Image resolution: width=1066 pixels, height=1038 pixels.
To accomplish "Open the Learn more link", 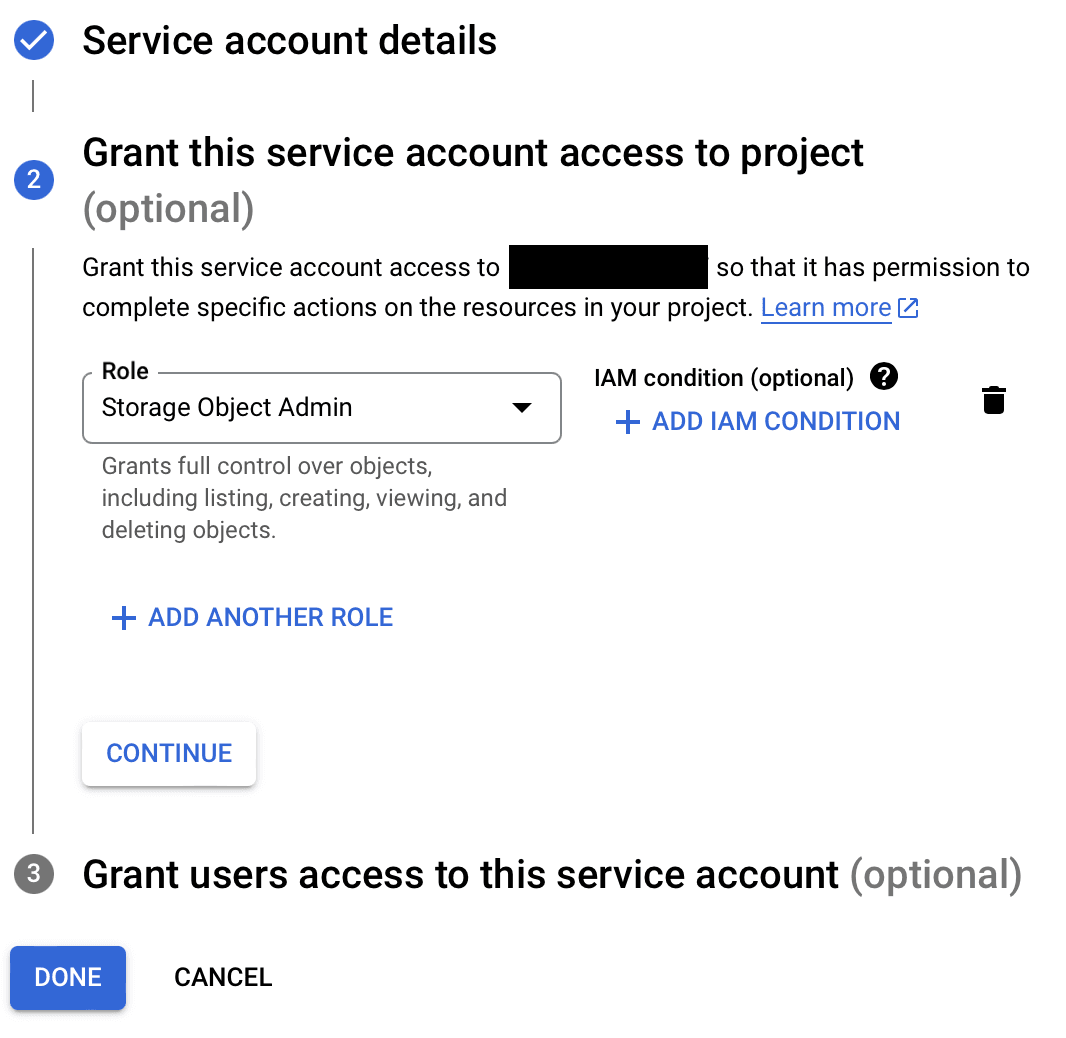I will coord(826,308).
